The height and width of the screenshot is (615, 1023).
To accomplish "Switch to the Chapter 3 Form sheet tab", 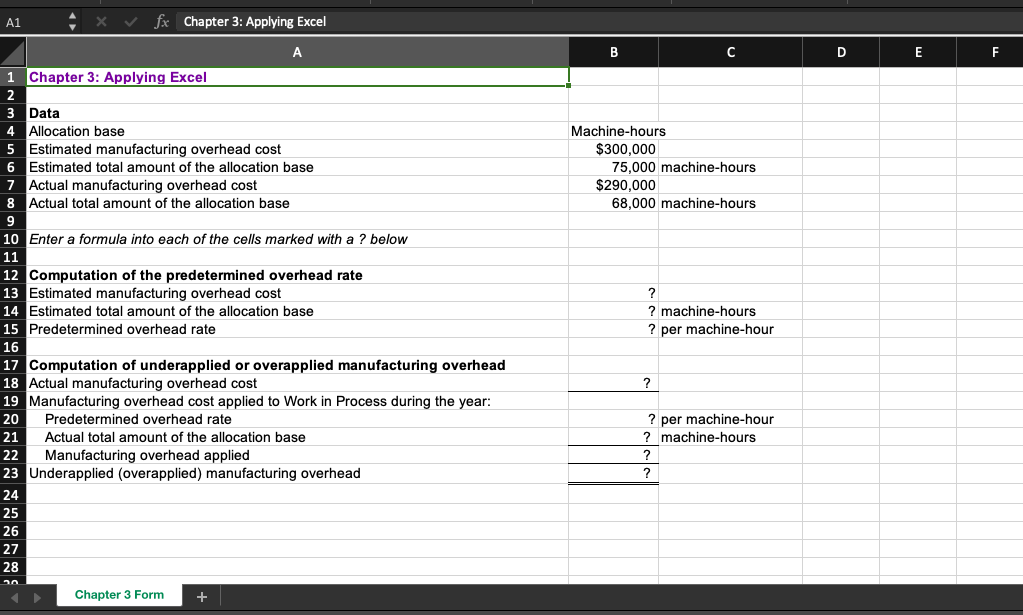I will pos(119,594).
